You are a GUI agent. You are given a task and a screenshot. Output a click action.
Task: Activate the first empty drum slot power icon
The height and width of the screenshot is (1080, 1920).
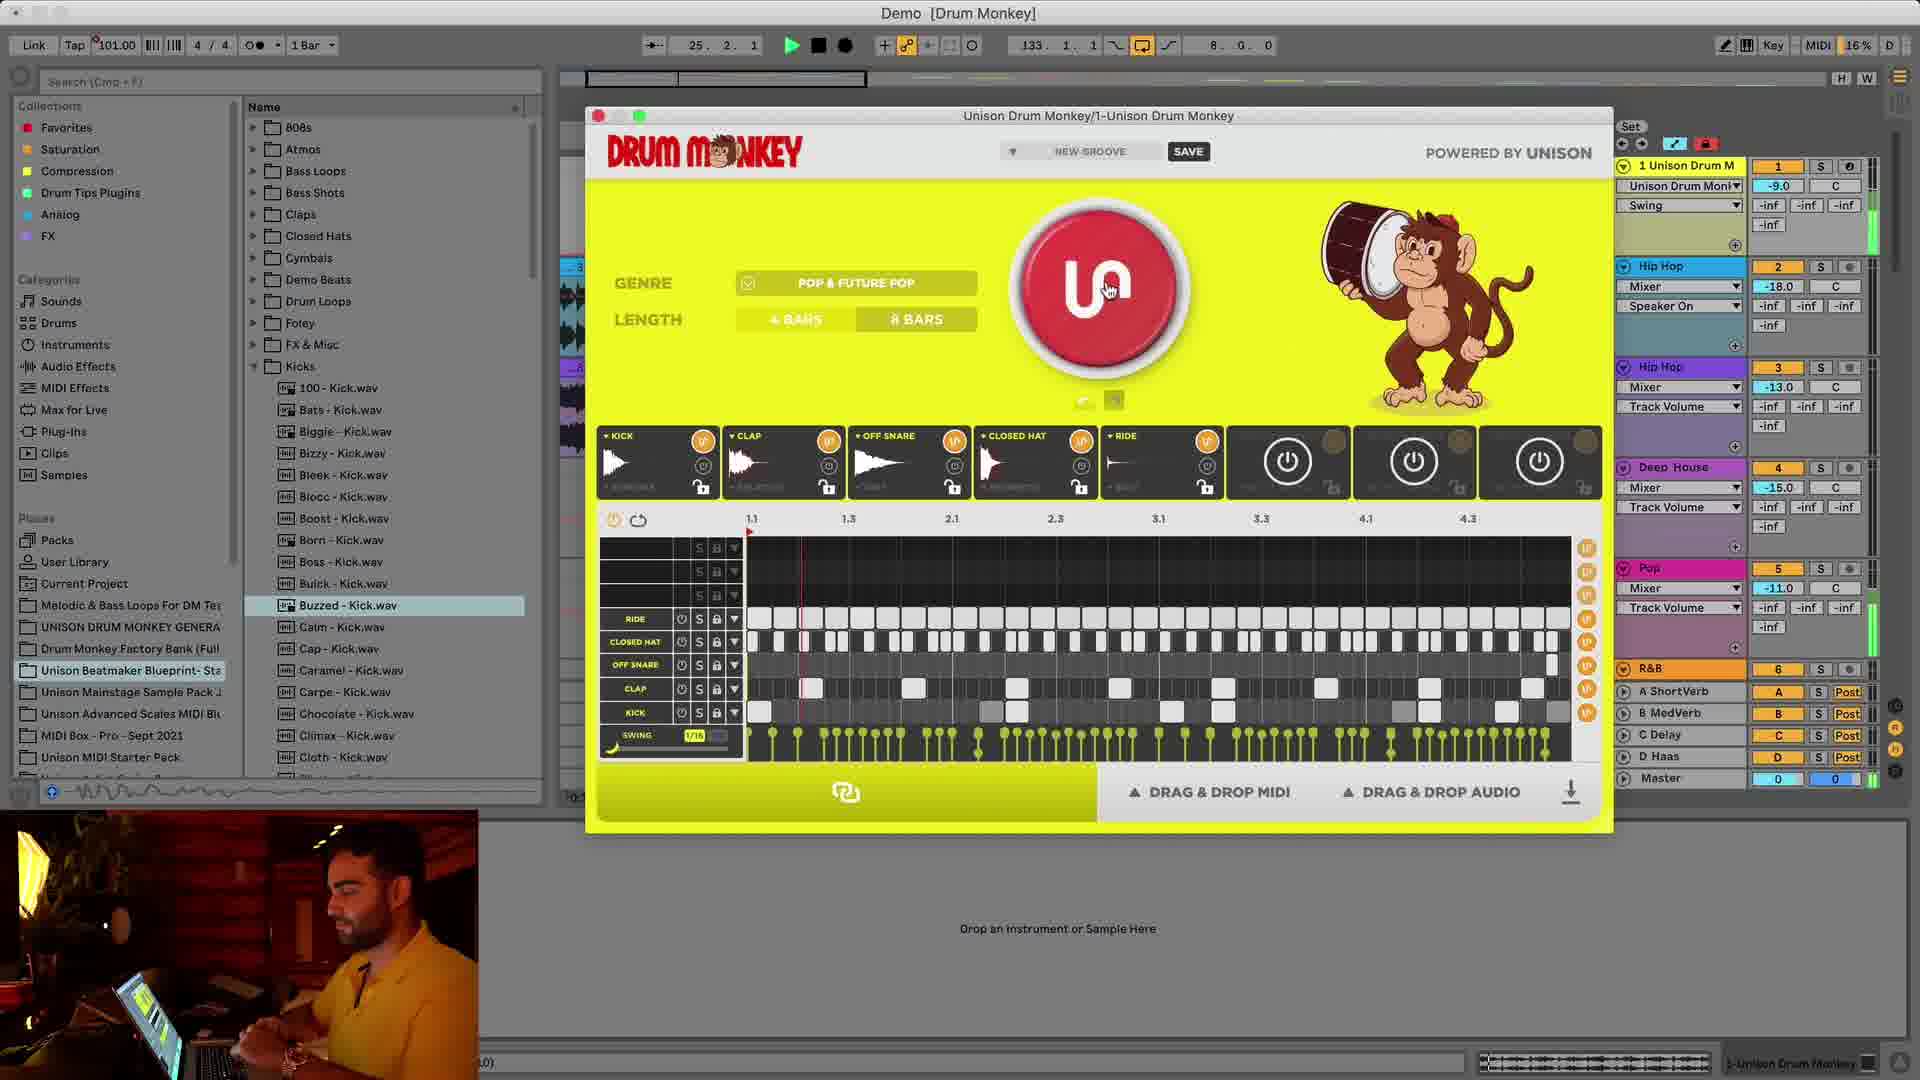point(1287,462)
